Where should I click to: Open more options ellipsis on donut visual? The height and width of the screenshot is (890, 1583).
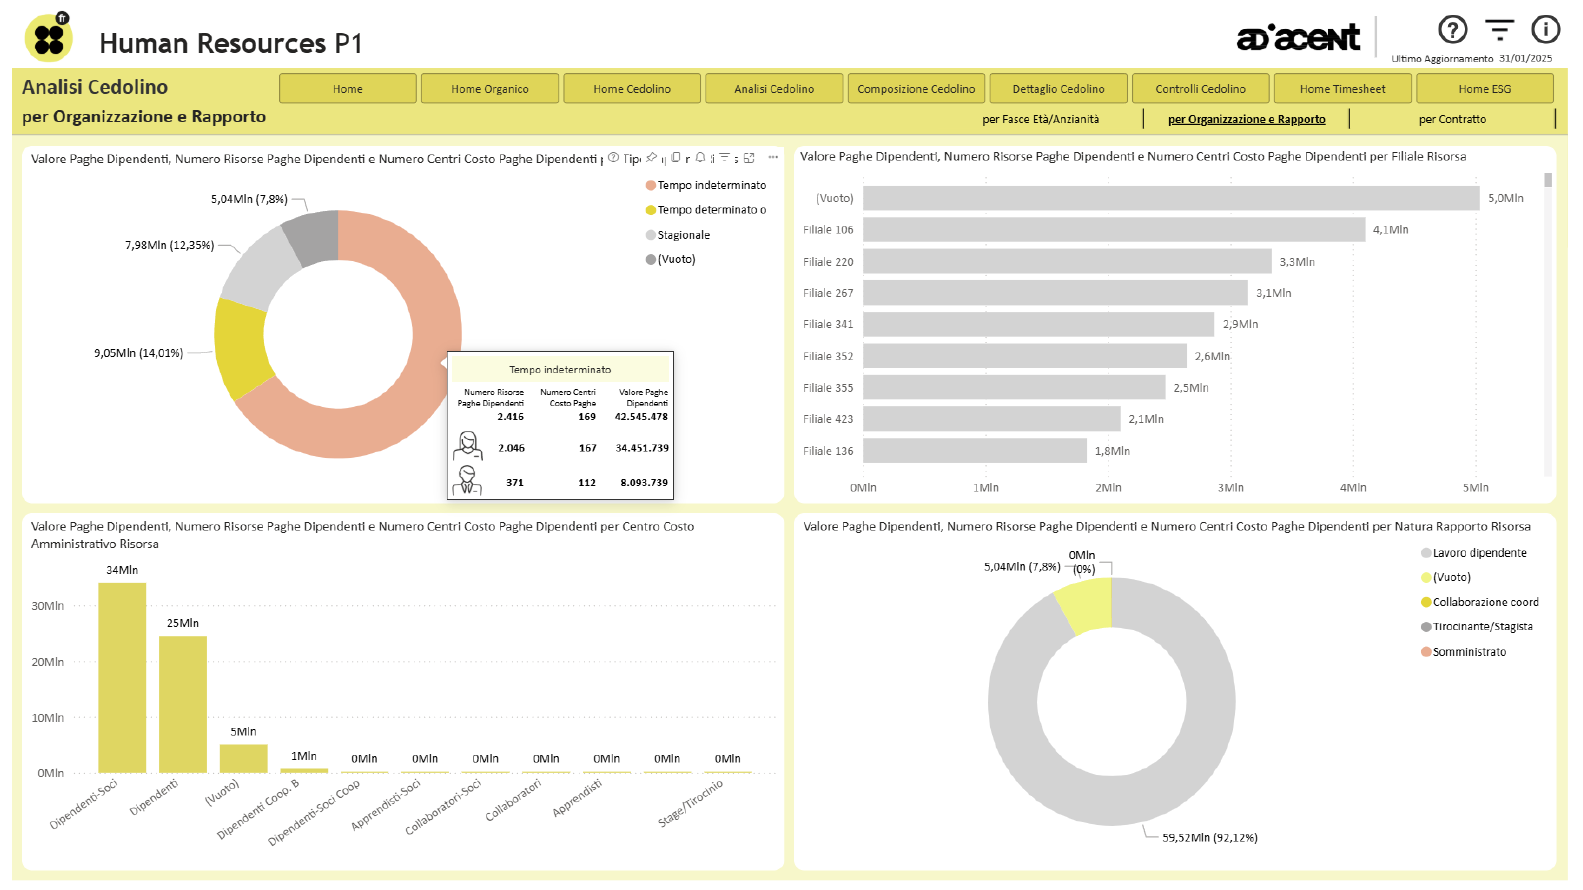[773, 158]
